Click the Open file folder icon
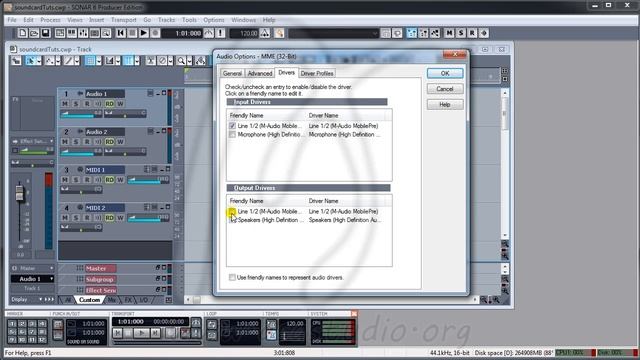Image resolution: width=640 pixels, height=360 pixels. 34,33
